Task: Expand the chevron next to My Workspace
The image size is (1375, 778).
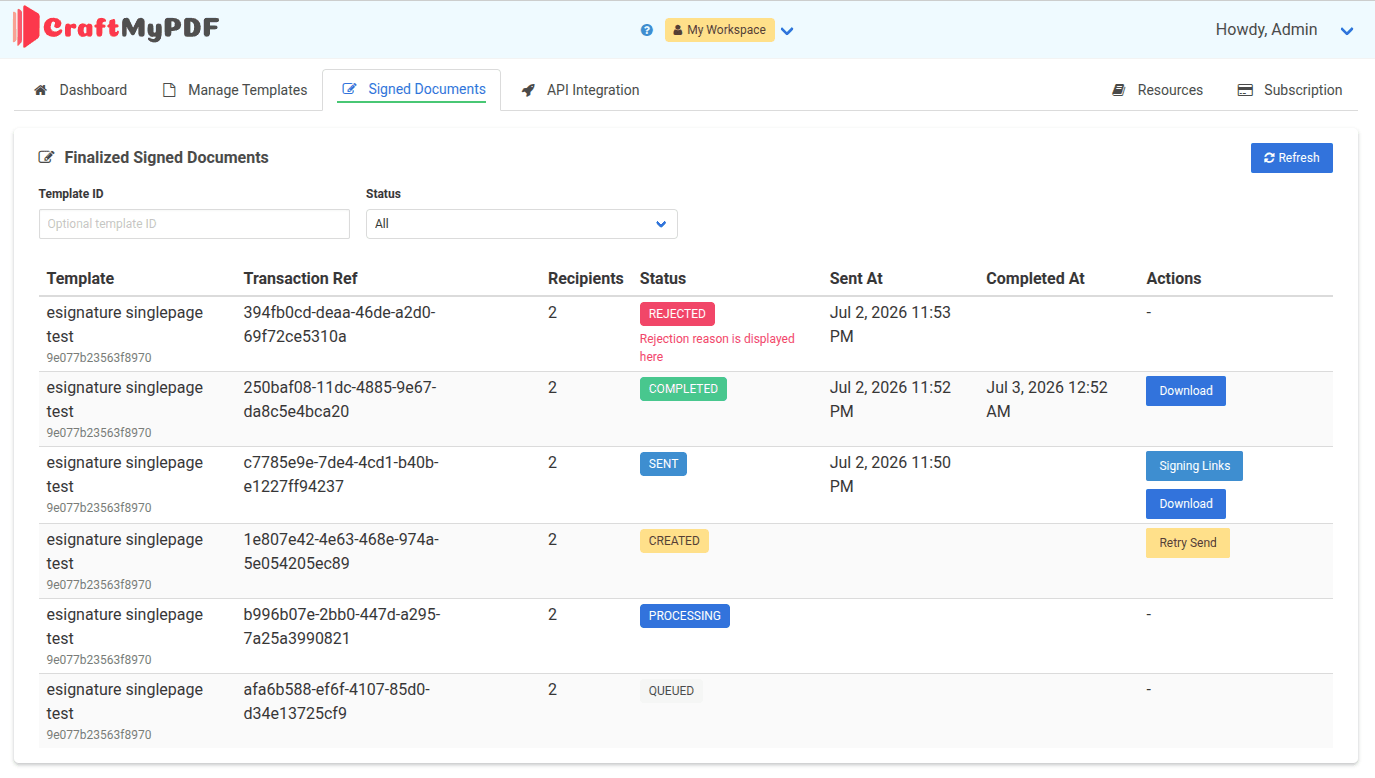Action: tap(787, 31)
